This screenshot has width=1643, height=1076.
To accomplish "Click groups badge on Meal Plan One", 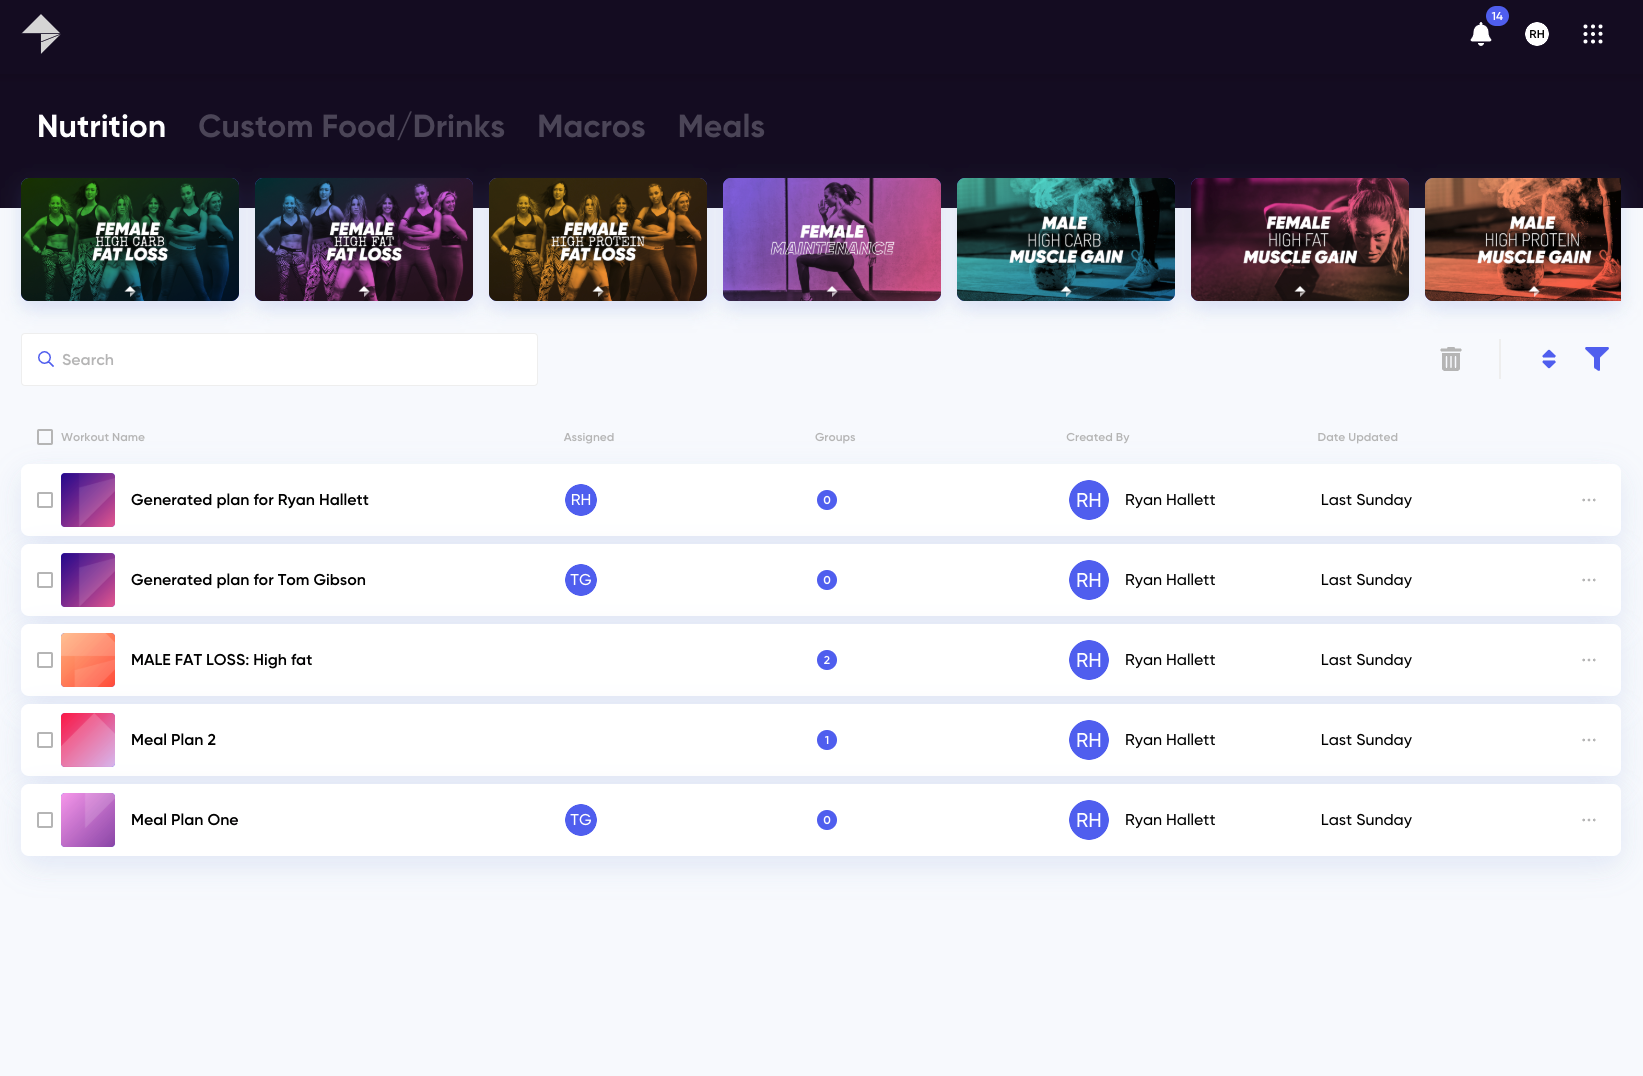I will tap(827, 820).
